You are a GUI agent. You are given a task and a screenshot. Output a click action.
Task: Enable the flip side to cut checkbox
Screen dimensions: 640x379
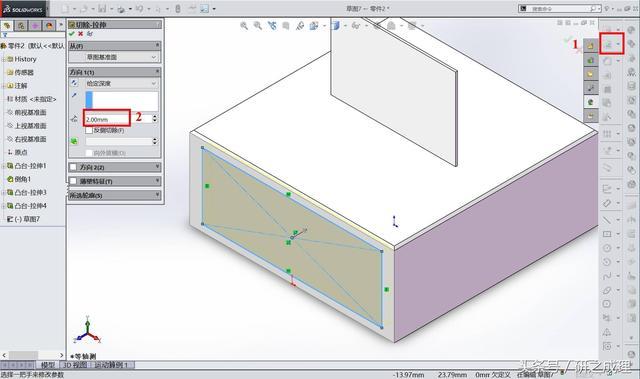pyautogui.click(x=89, y=131)
